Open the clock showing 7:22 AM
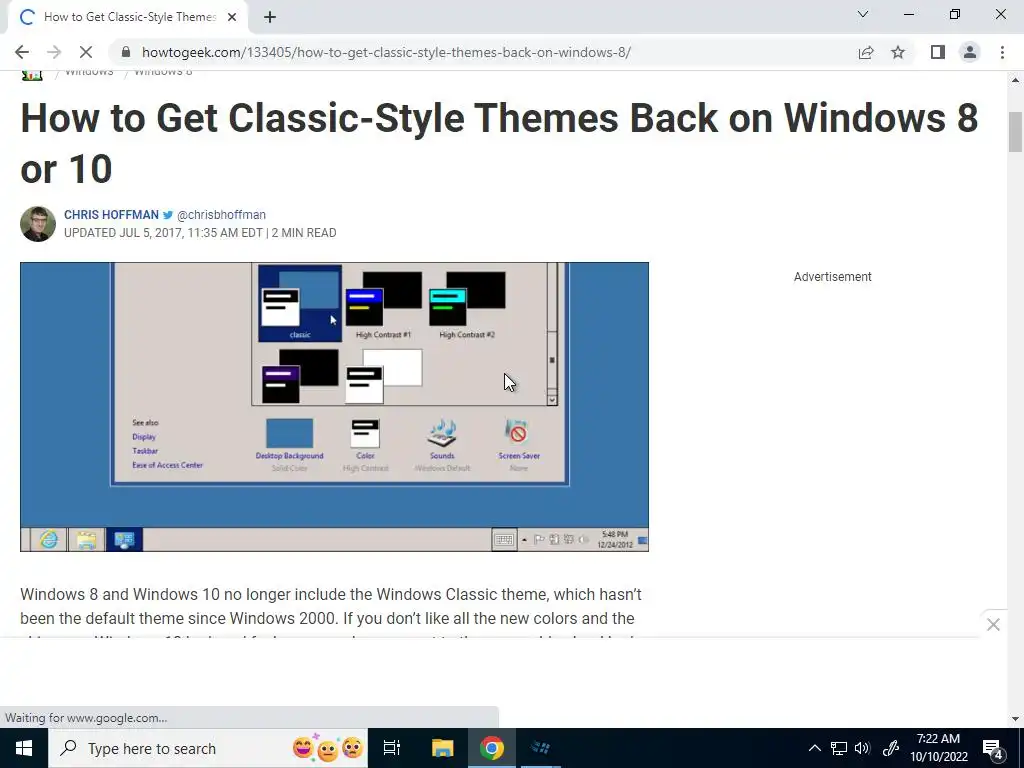 coord(938,748)
